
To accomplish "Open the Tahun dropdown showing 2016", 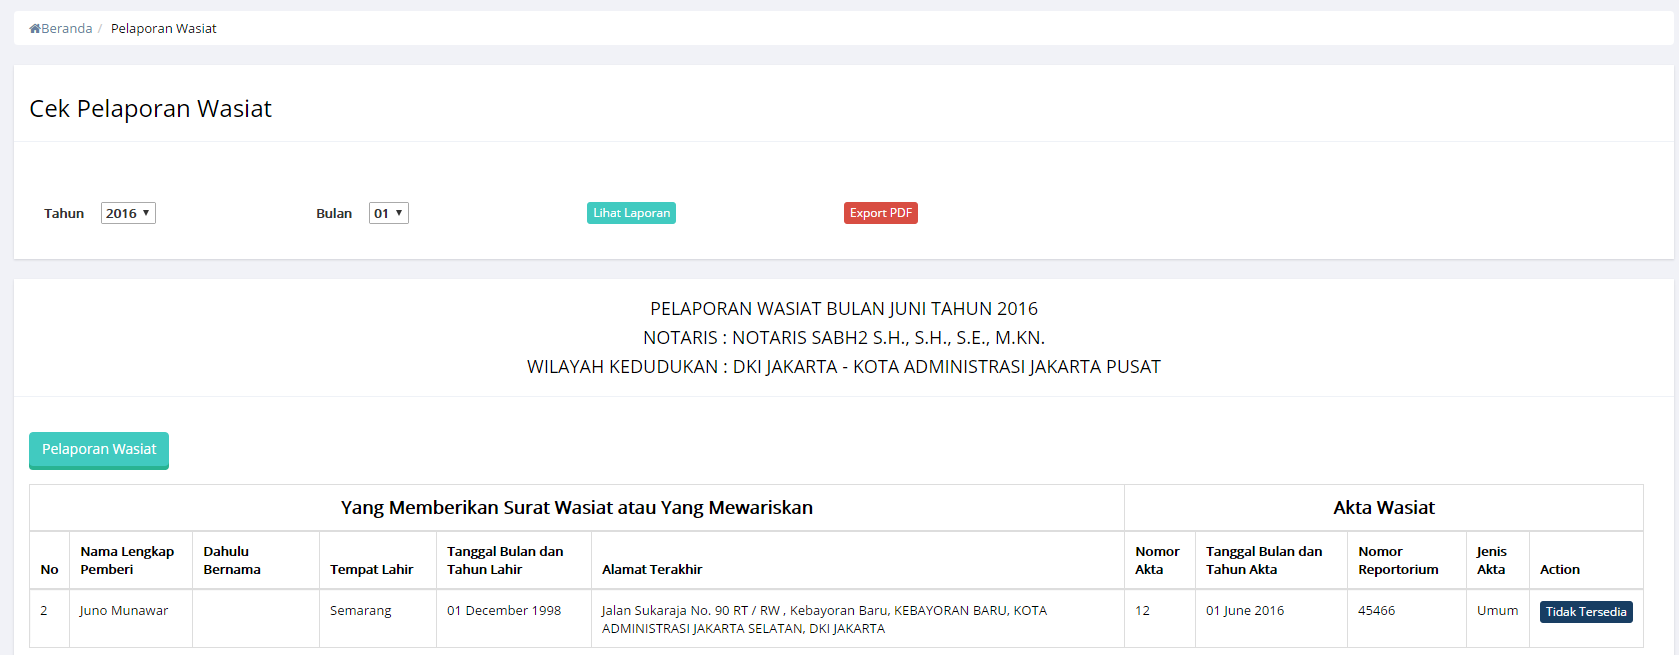I will click(x=128, y=213).
